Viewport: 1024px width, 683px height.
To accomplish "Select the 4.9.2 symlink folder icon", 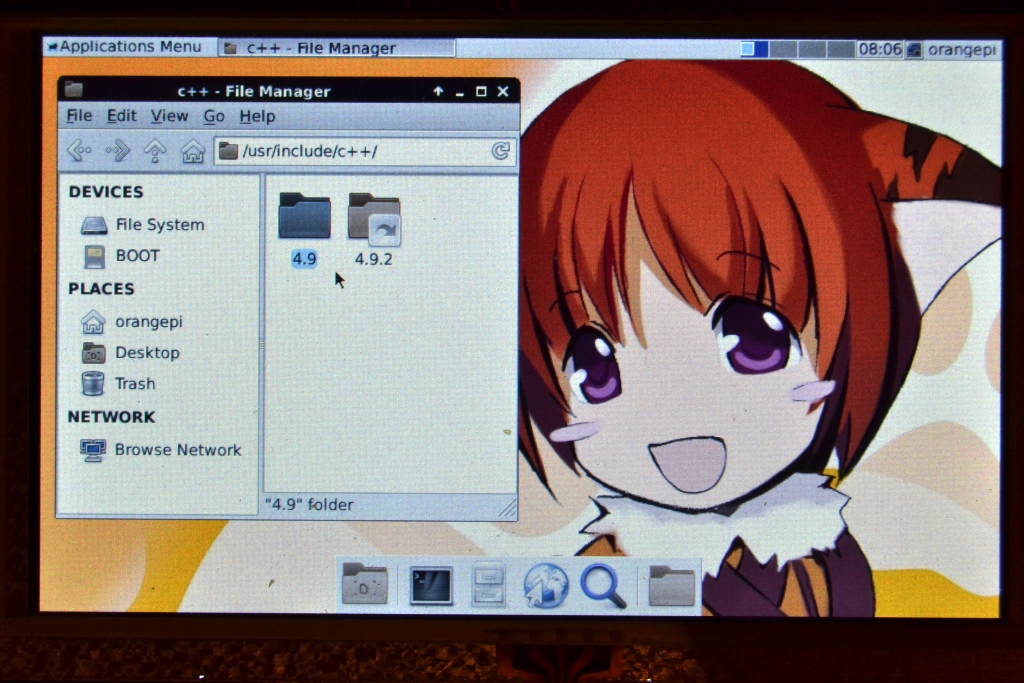I will point(374,218).
